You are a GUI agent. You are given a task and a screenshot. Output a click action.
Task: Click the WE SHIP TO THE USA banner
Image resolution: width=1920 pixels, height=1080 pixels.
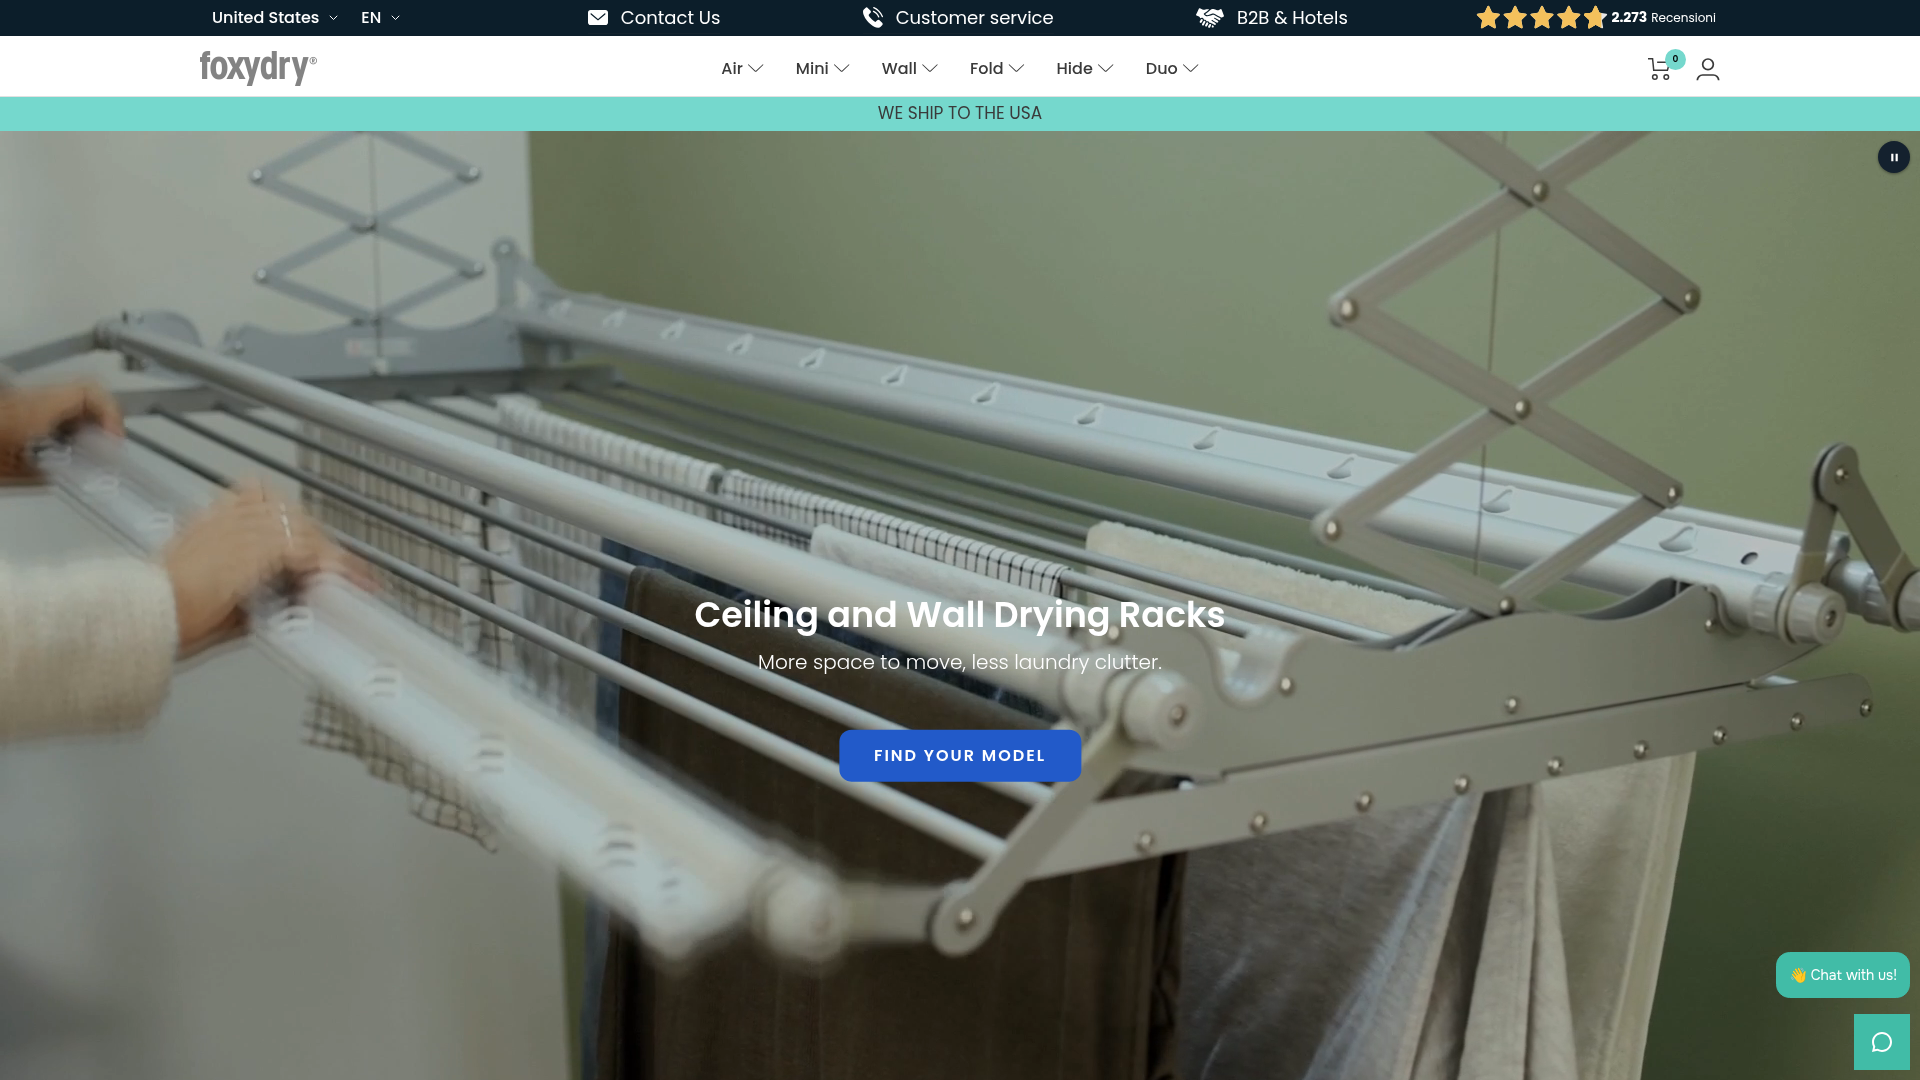tap(960, 113)
